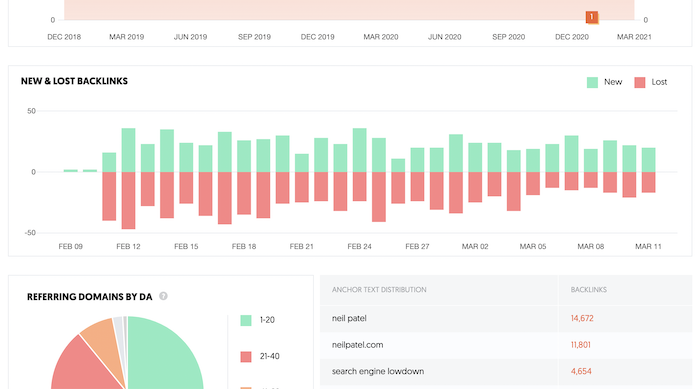Open the 11,801 backlinks link for neilpatel.com

click(x=581, y=345)
